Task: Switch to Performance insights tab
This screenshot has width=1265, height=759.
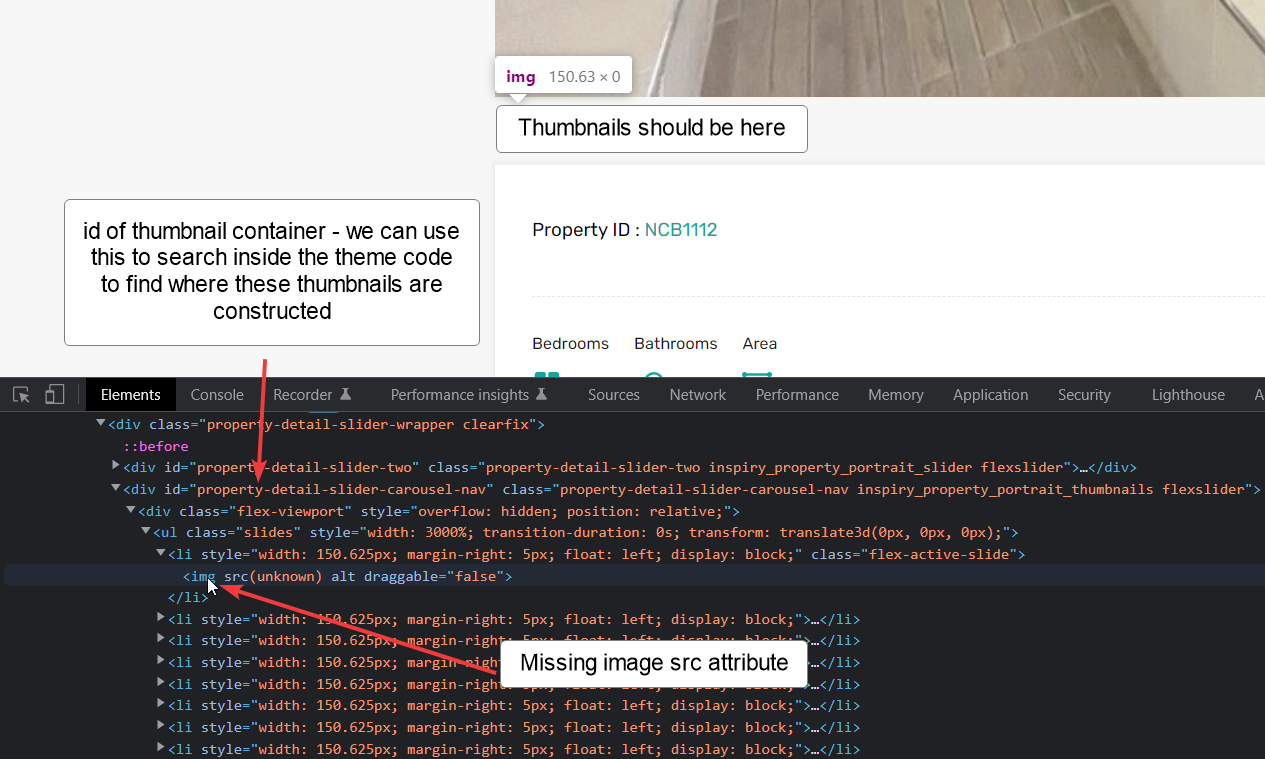Action: [469, 395]
